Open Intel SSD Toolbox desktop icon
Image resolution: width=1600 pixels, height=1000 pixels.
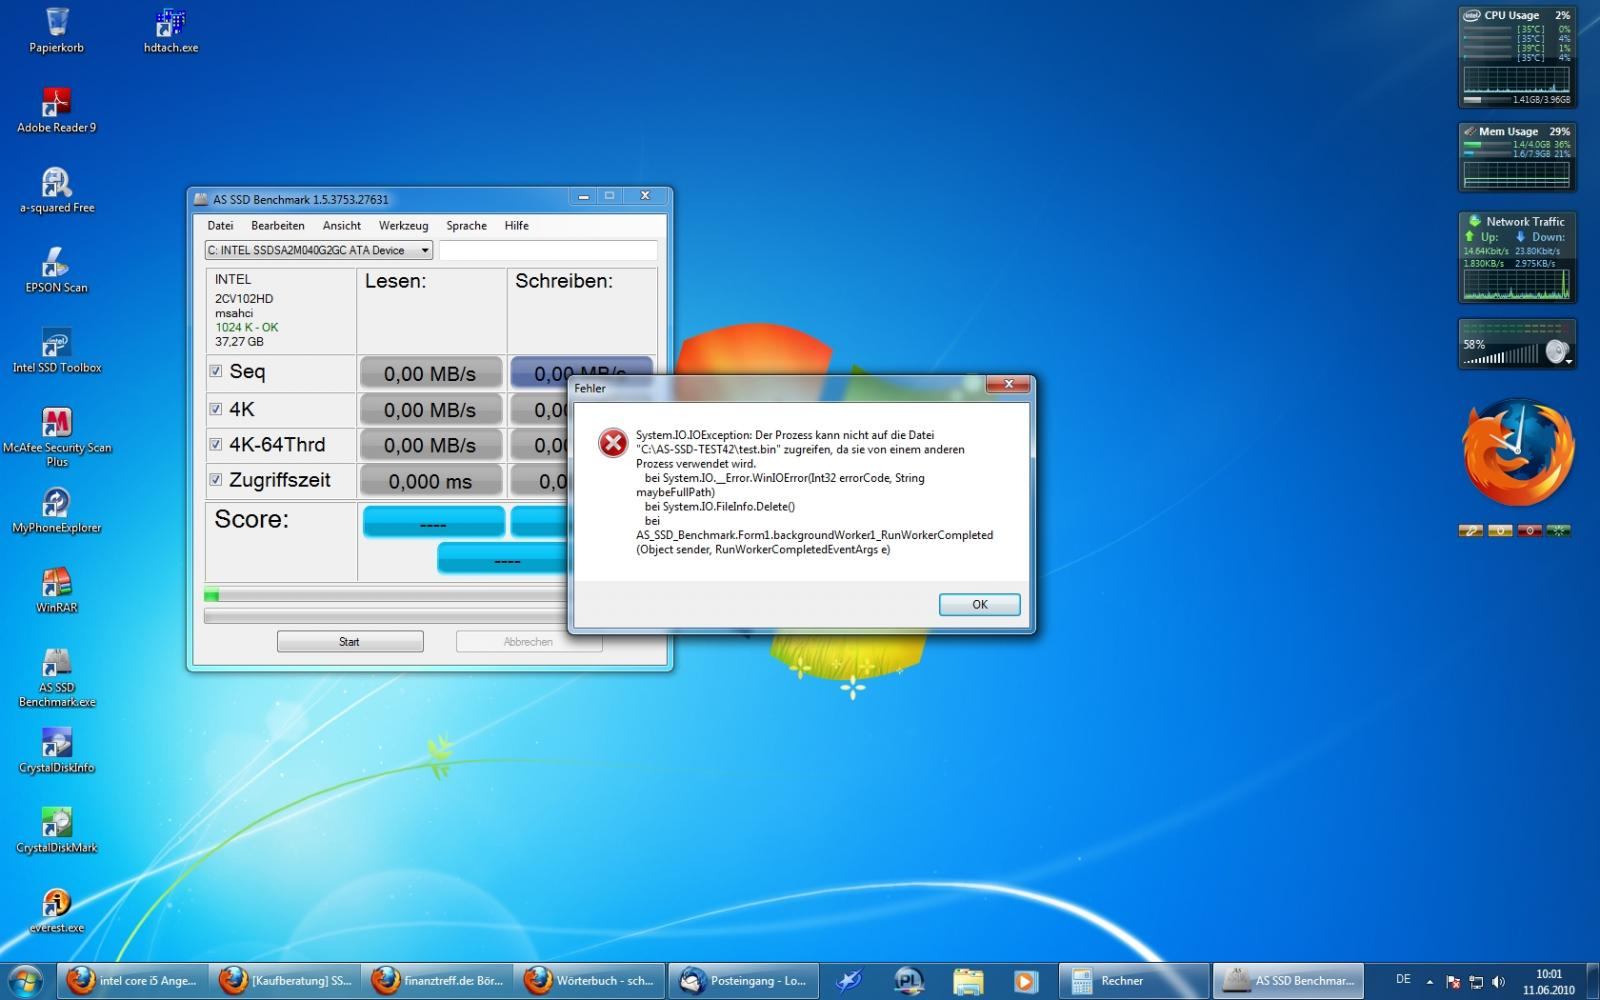tap(57, 350)
